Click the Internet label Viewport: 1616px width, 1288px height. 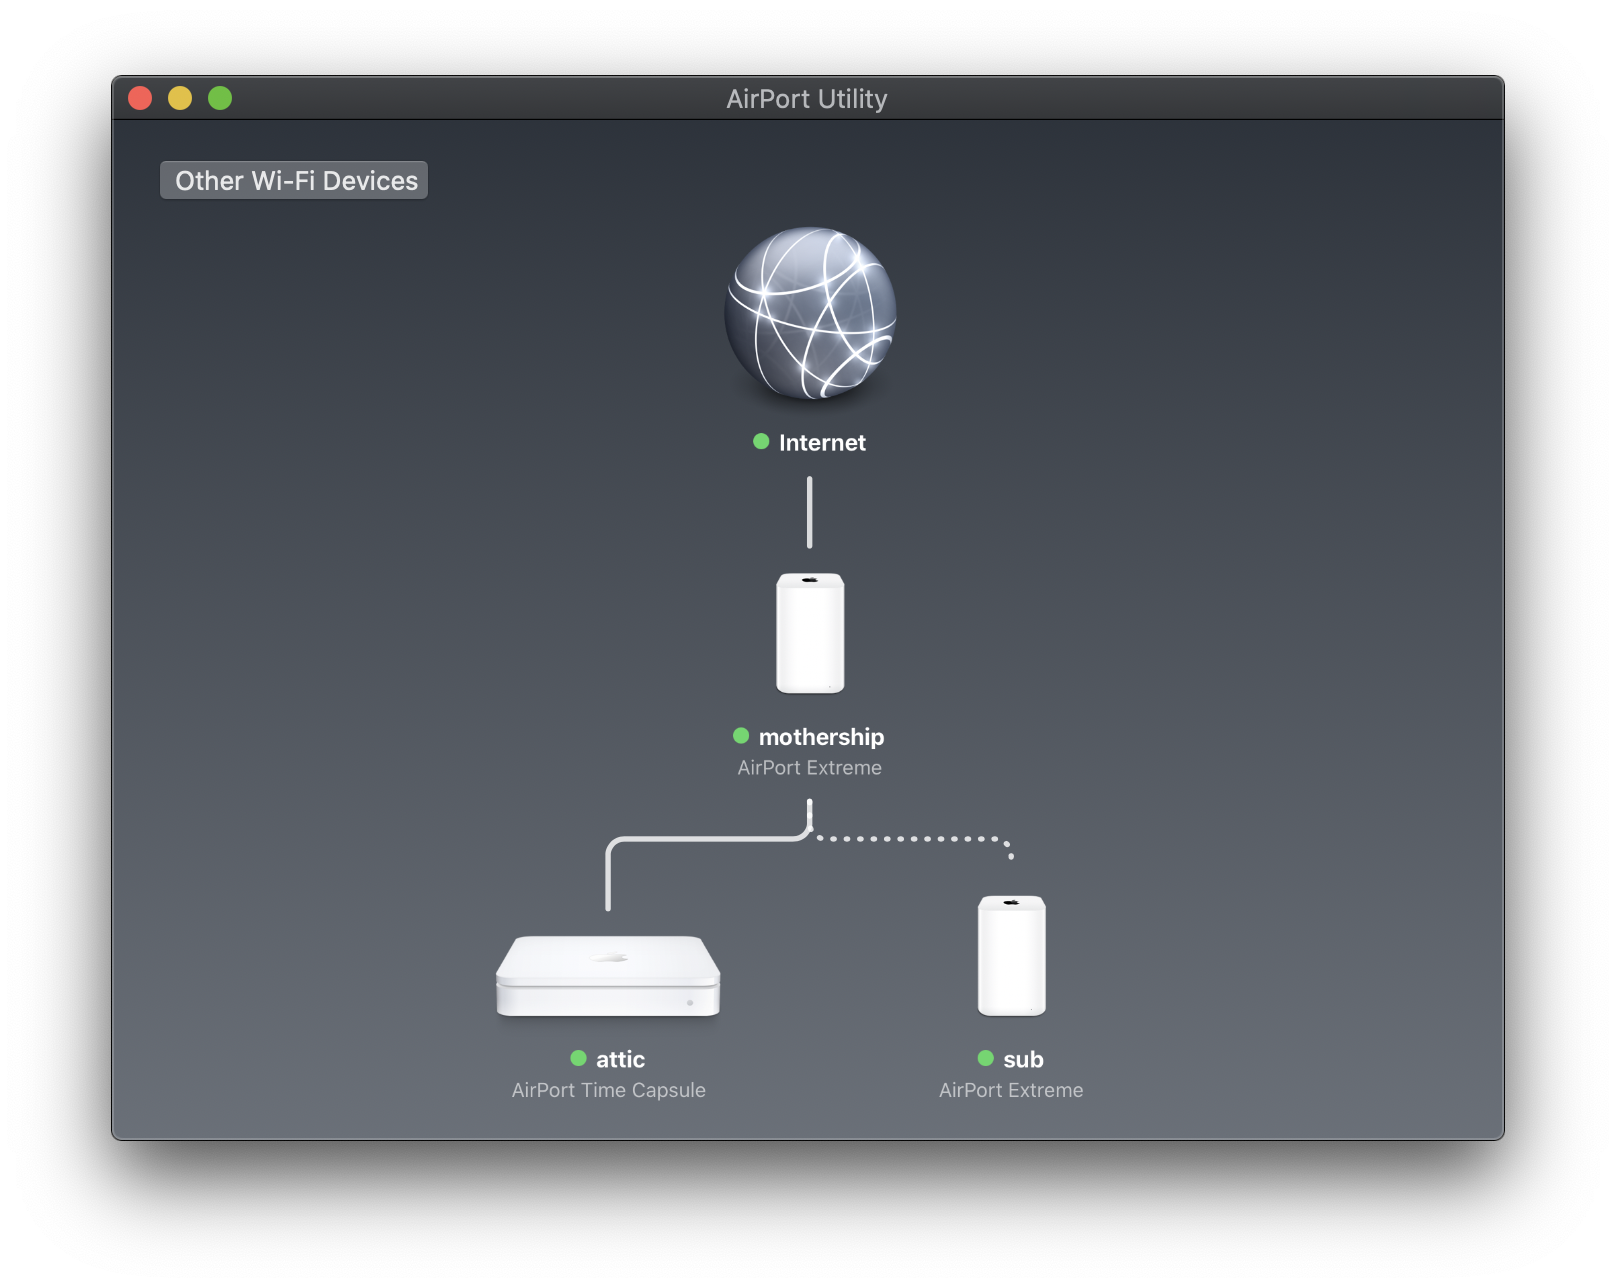(x=822, y=443)
